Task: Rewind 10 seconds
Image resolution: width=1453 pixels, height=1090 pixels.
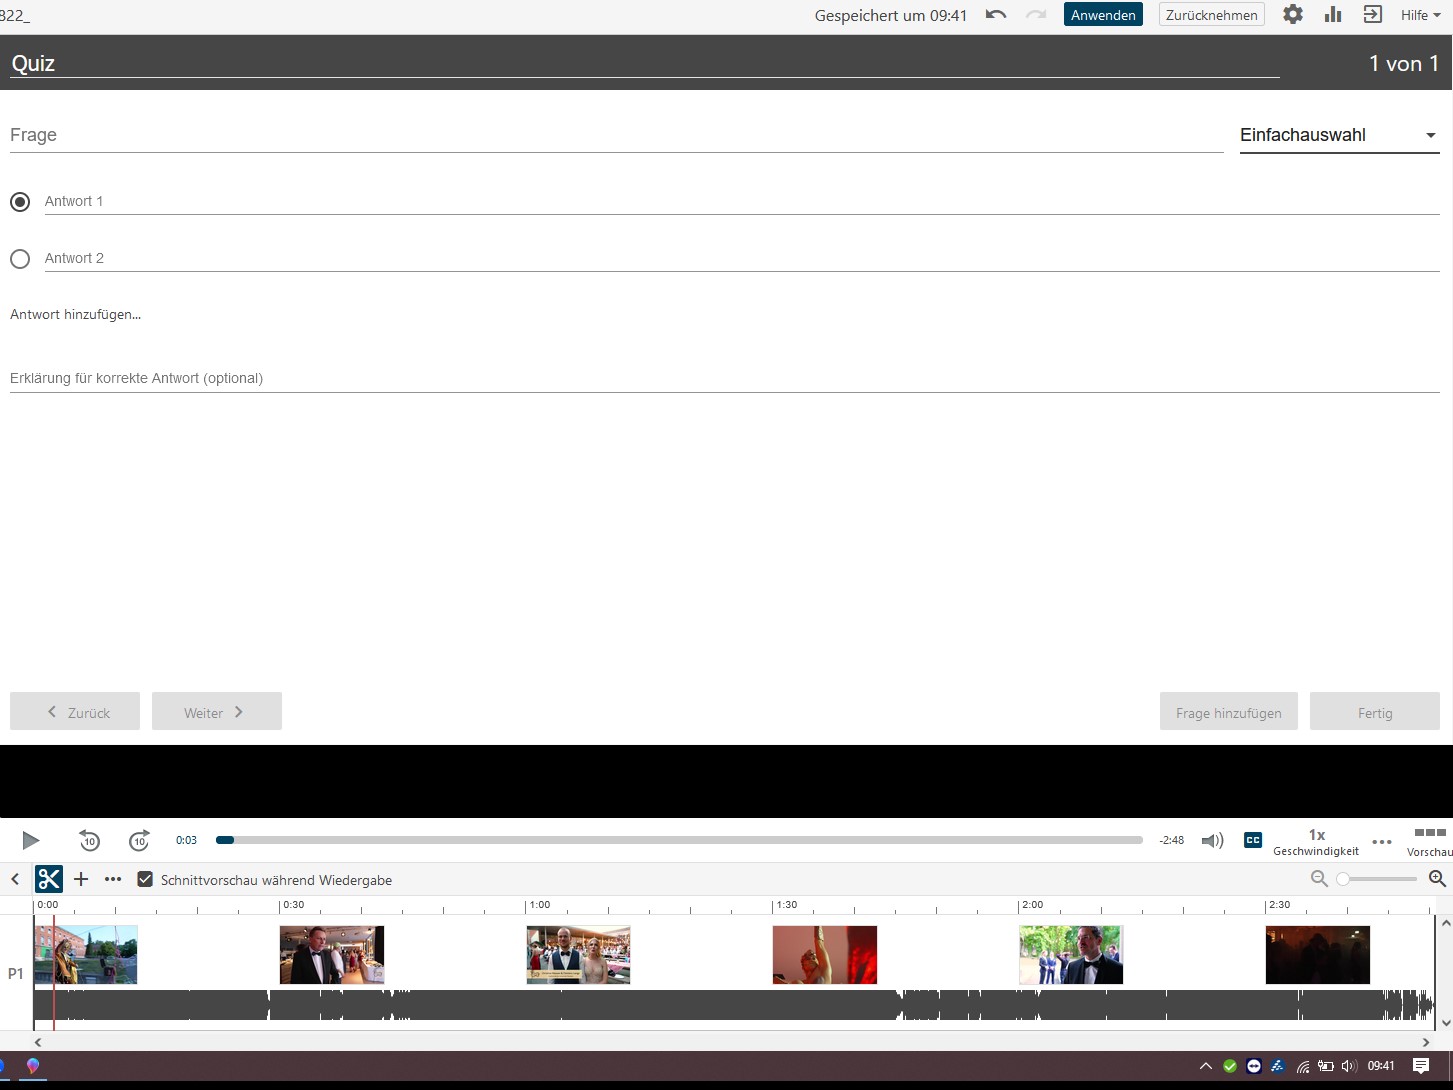Action: pyautogui.click(x=89, y=840)
